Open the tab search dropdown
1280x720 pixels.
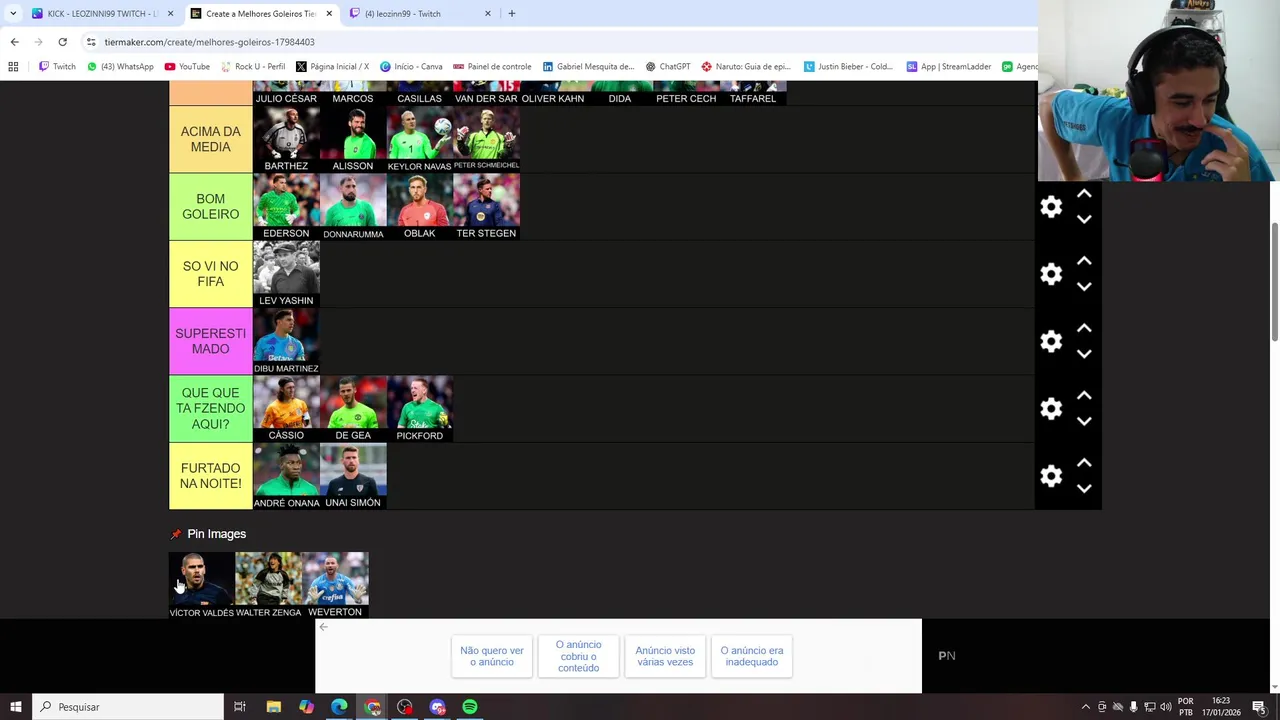coord(12,14)
